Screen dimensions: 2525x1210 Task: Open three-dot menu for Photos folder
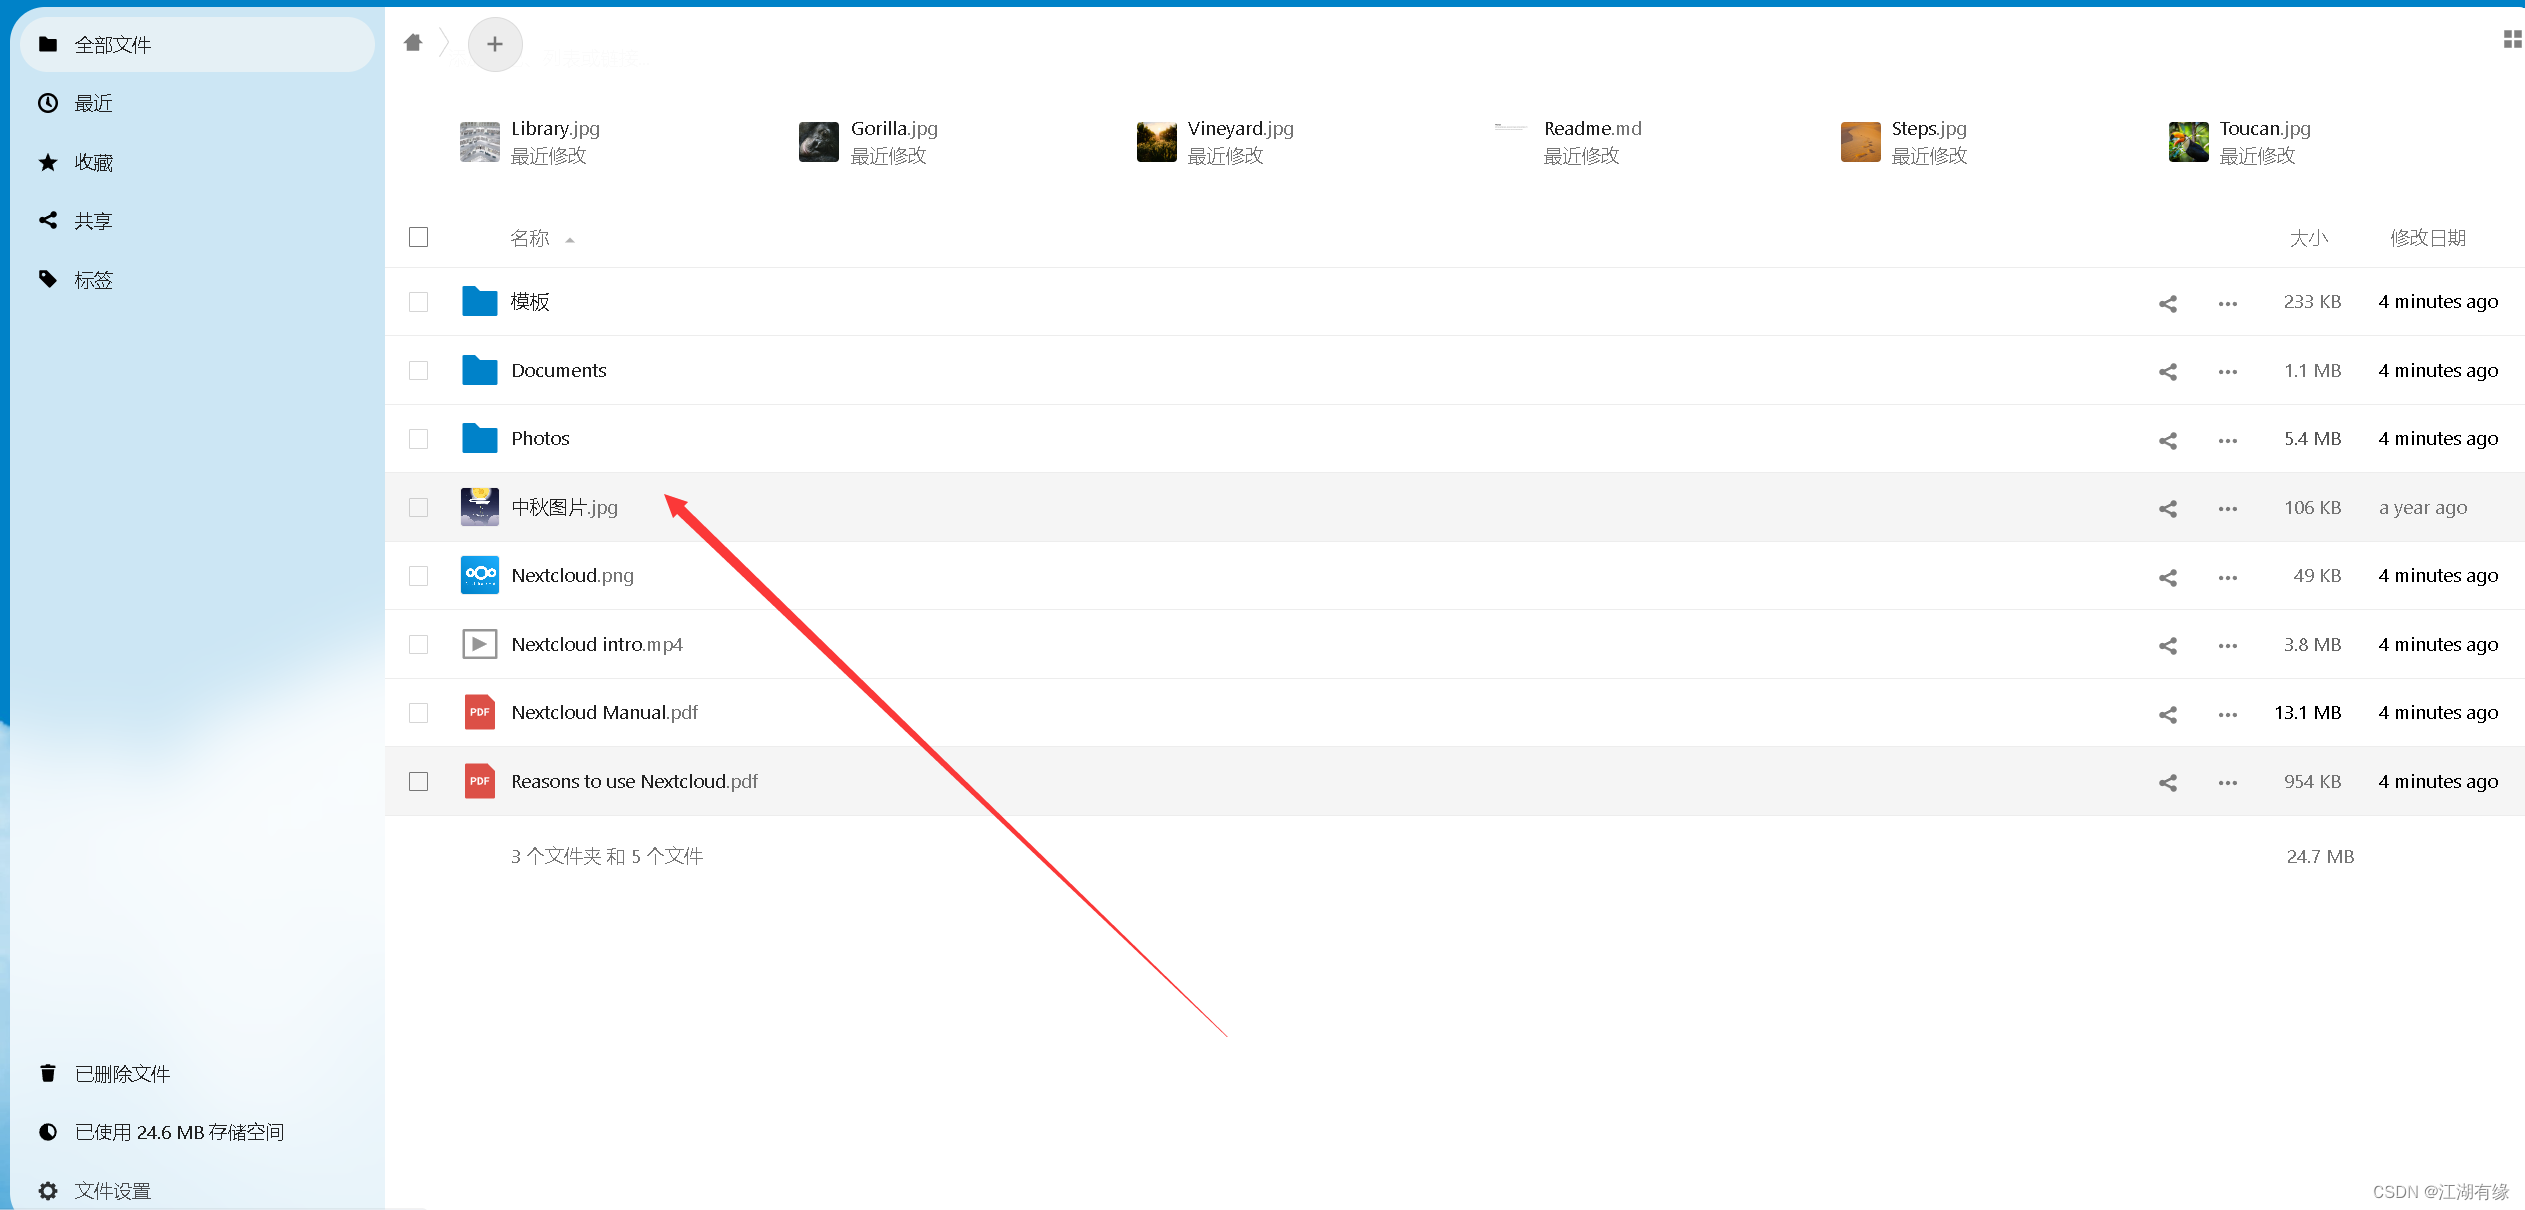[x=2227, y=440]
